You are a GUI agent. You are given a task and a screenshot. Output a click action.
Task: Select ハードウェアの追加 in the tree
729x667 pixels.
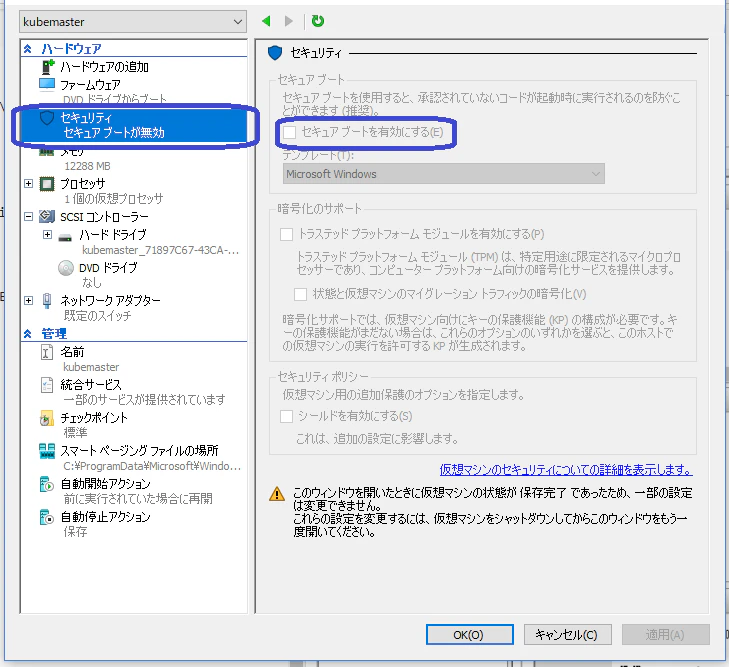(104, 67)
